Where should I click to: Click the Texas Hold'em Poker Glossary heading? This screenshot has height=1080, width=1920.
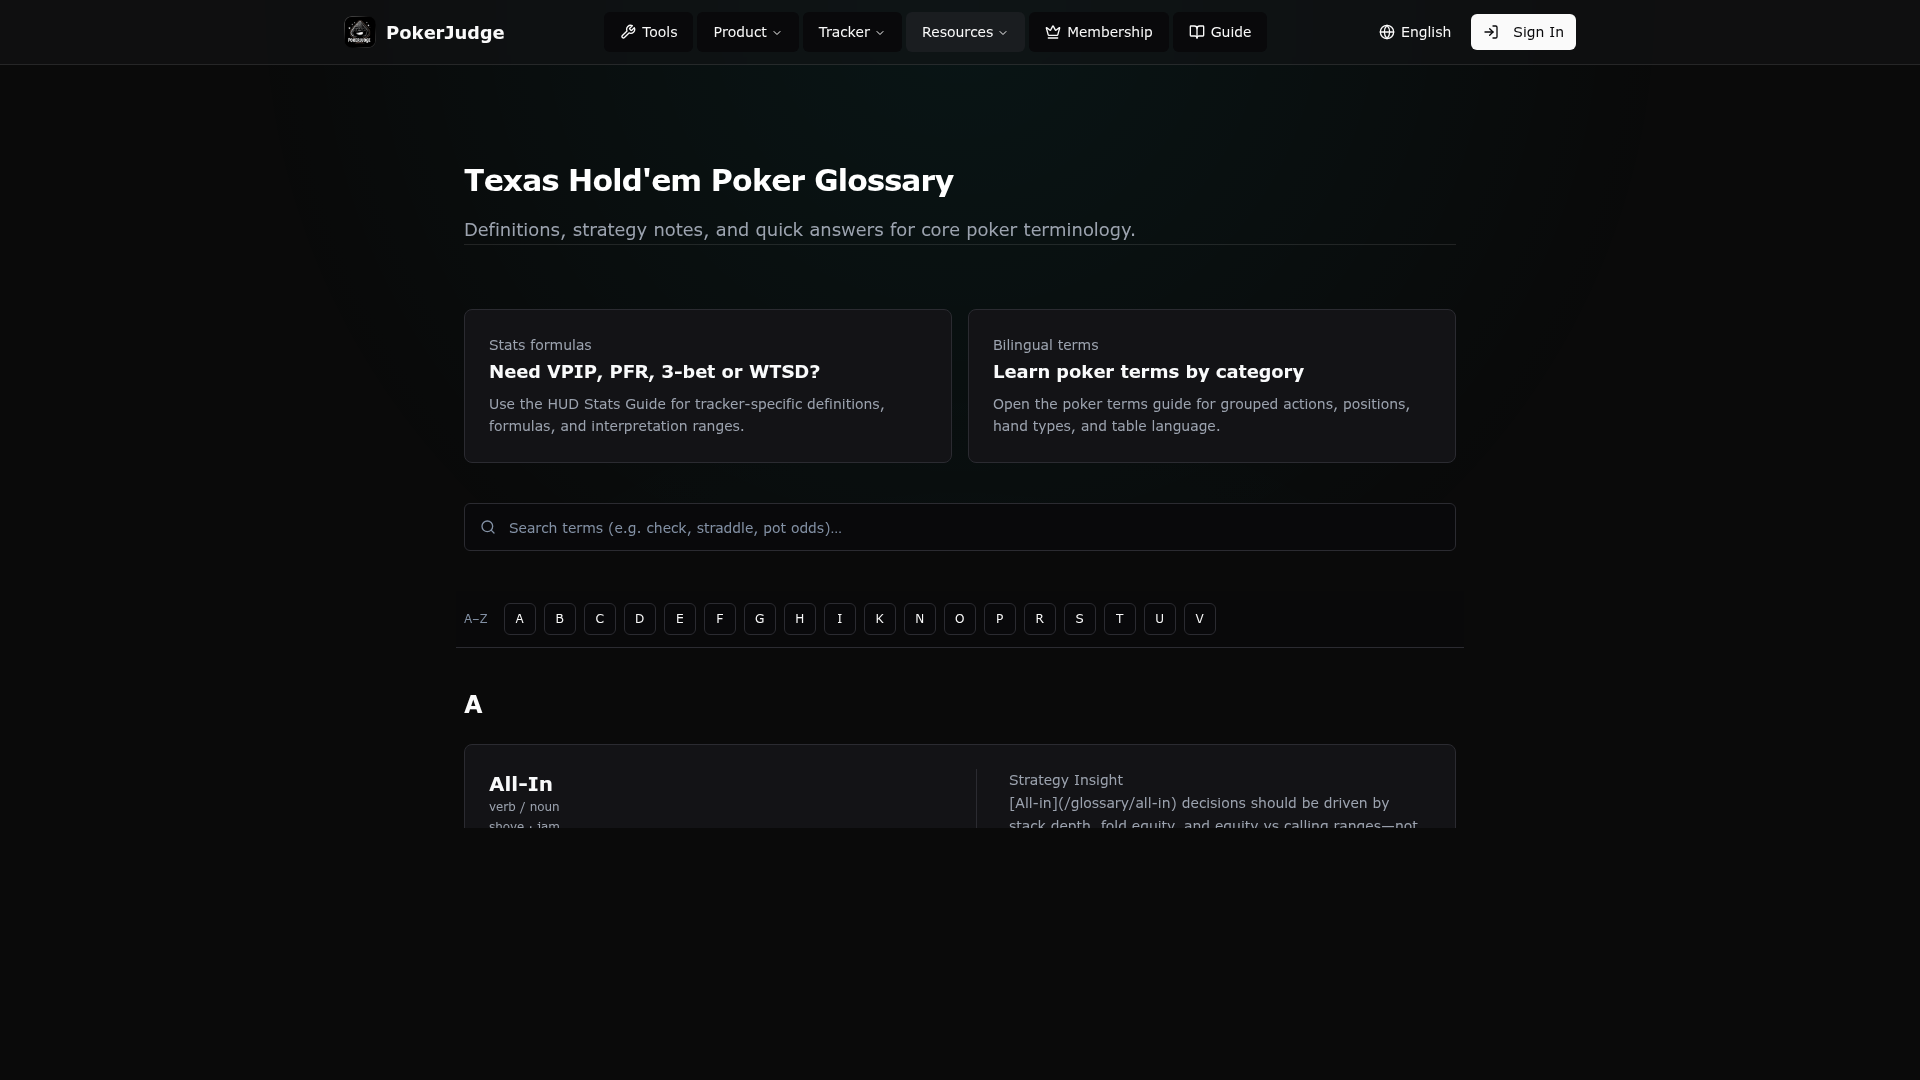(x=709, y=181)
